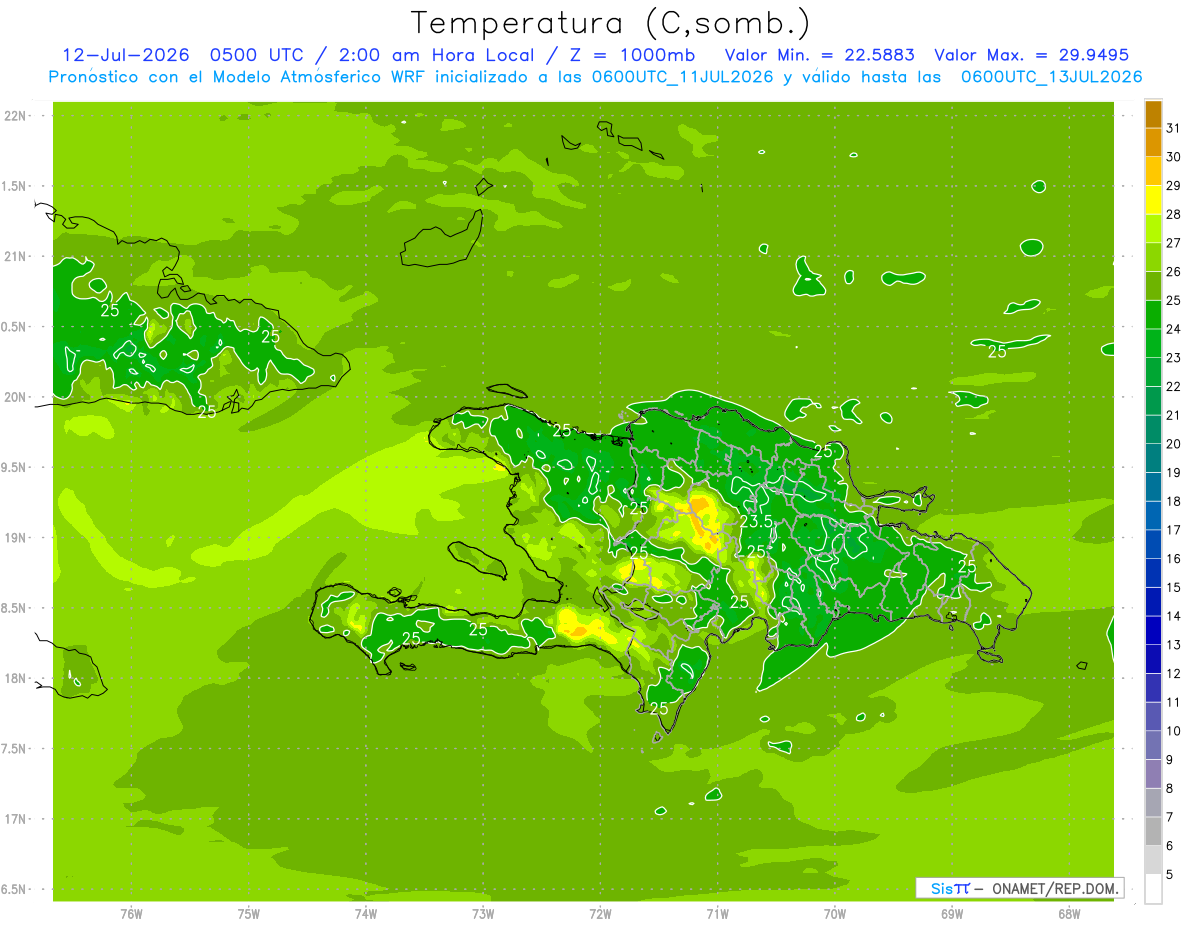Click the date '12-Jul-2026' in header
Viewport: 1200px width, 927px height.
tap(126, 55)
